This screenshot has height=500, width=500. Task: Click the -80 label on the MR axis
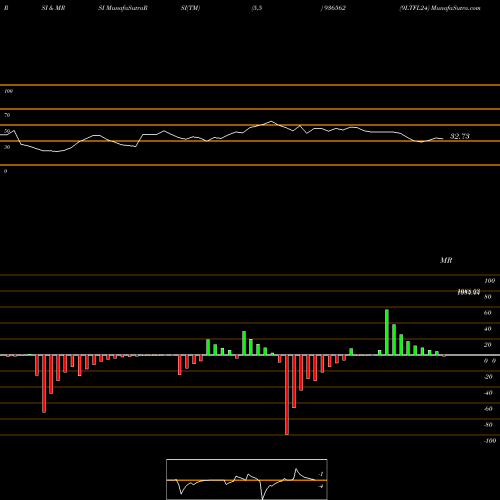pos(488,425)
